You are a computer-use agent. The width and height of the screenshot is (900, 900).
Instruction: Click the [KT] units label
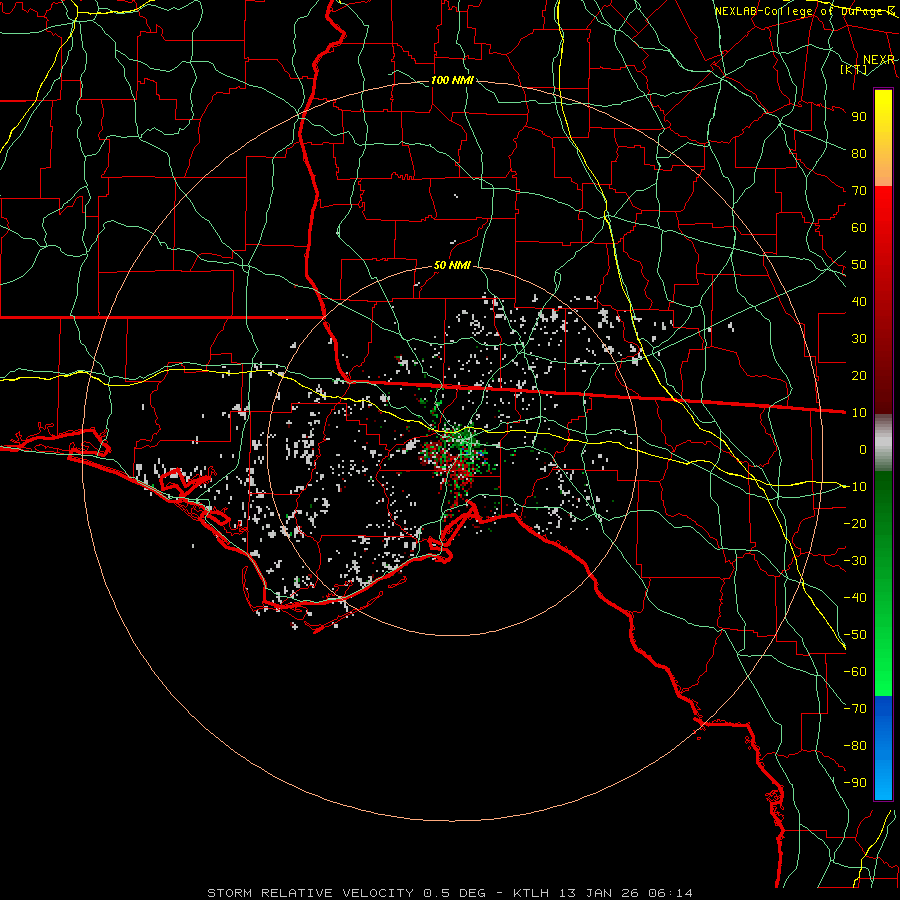click(x=854, y=69)
